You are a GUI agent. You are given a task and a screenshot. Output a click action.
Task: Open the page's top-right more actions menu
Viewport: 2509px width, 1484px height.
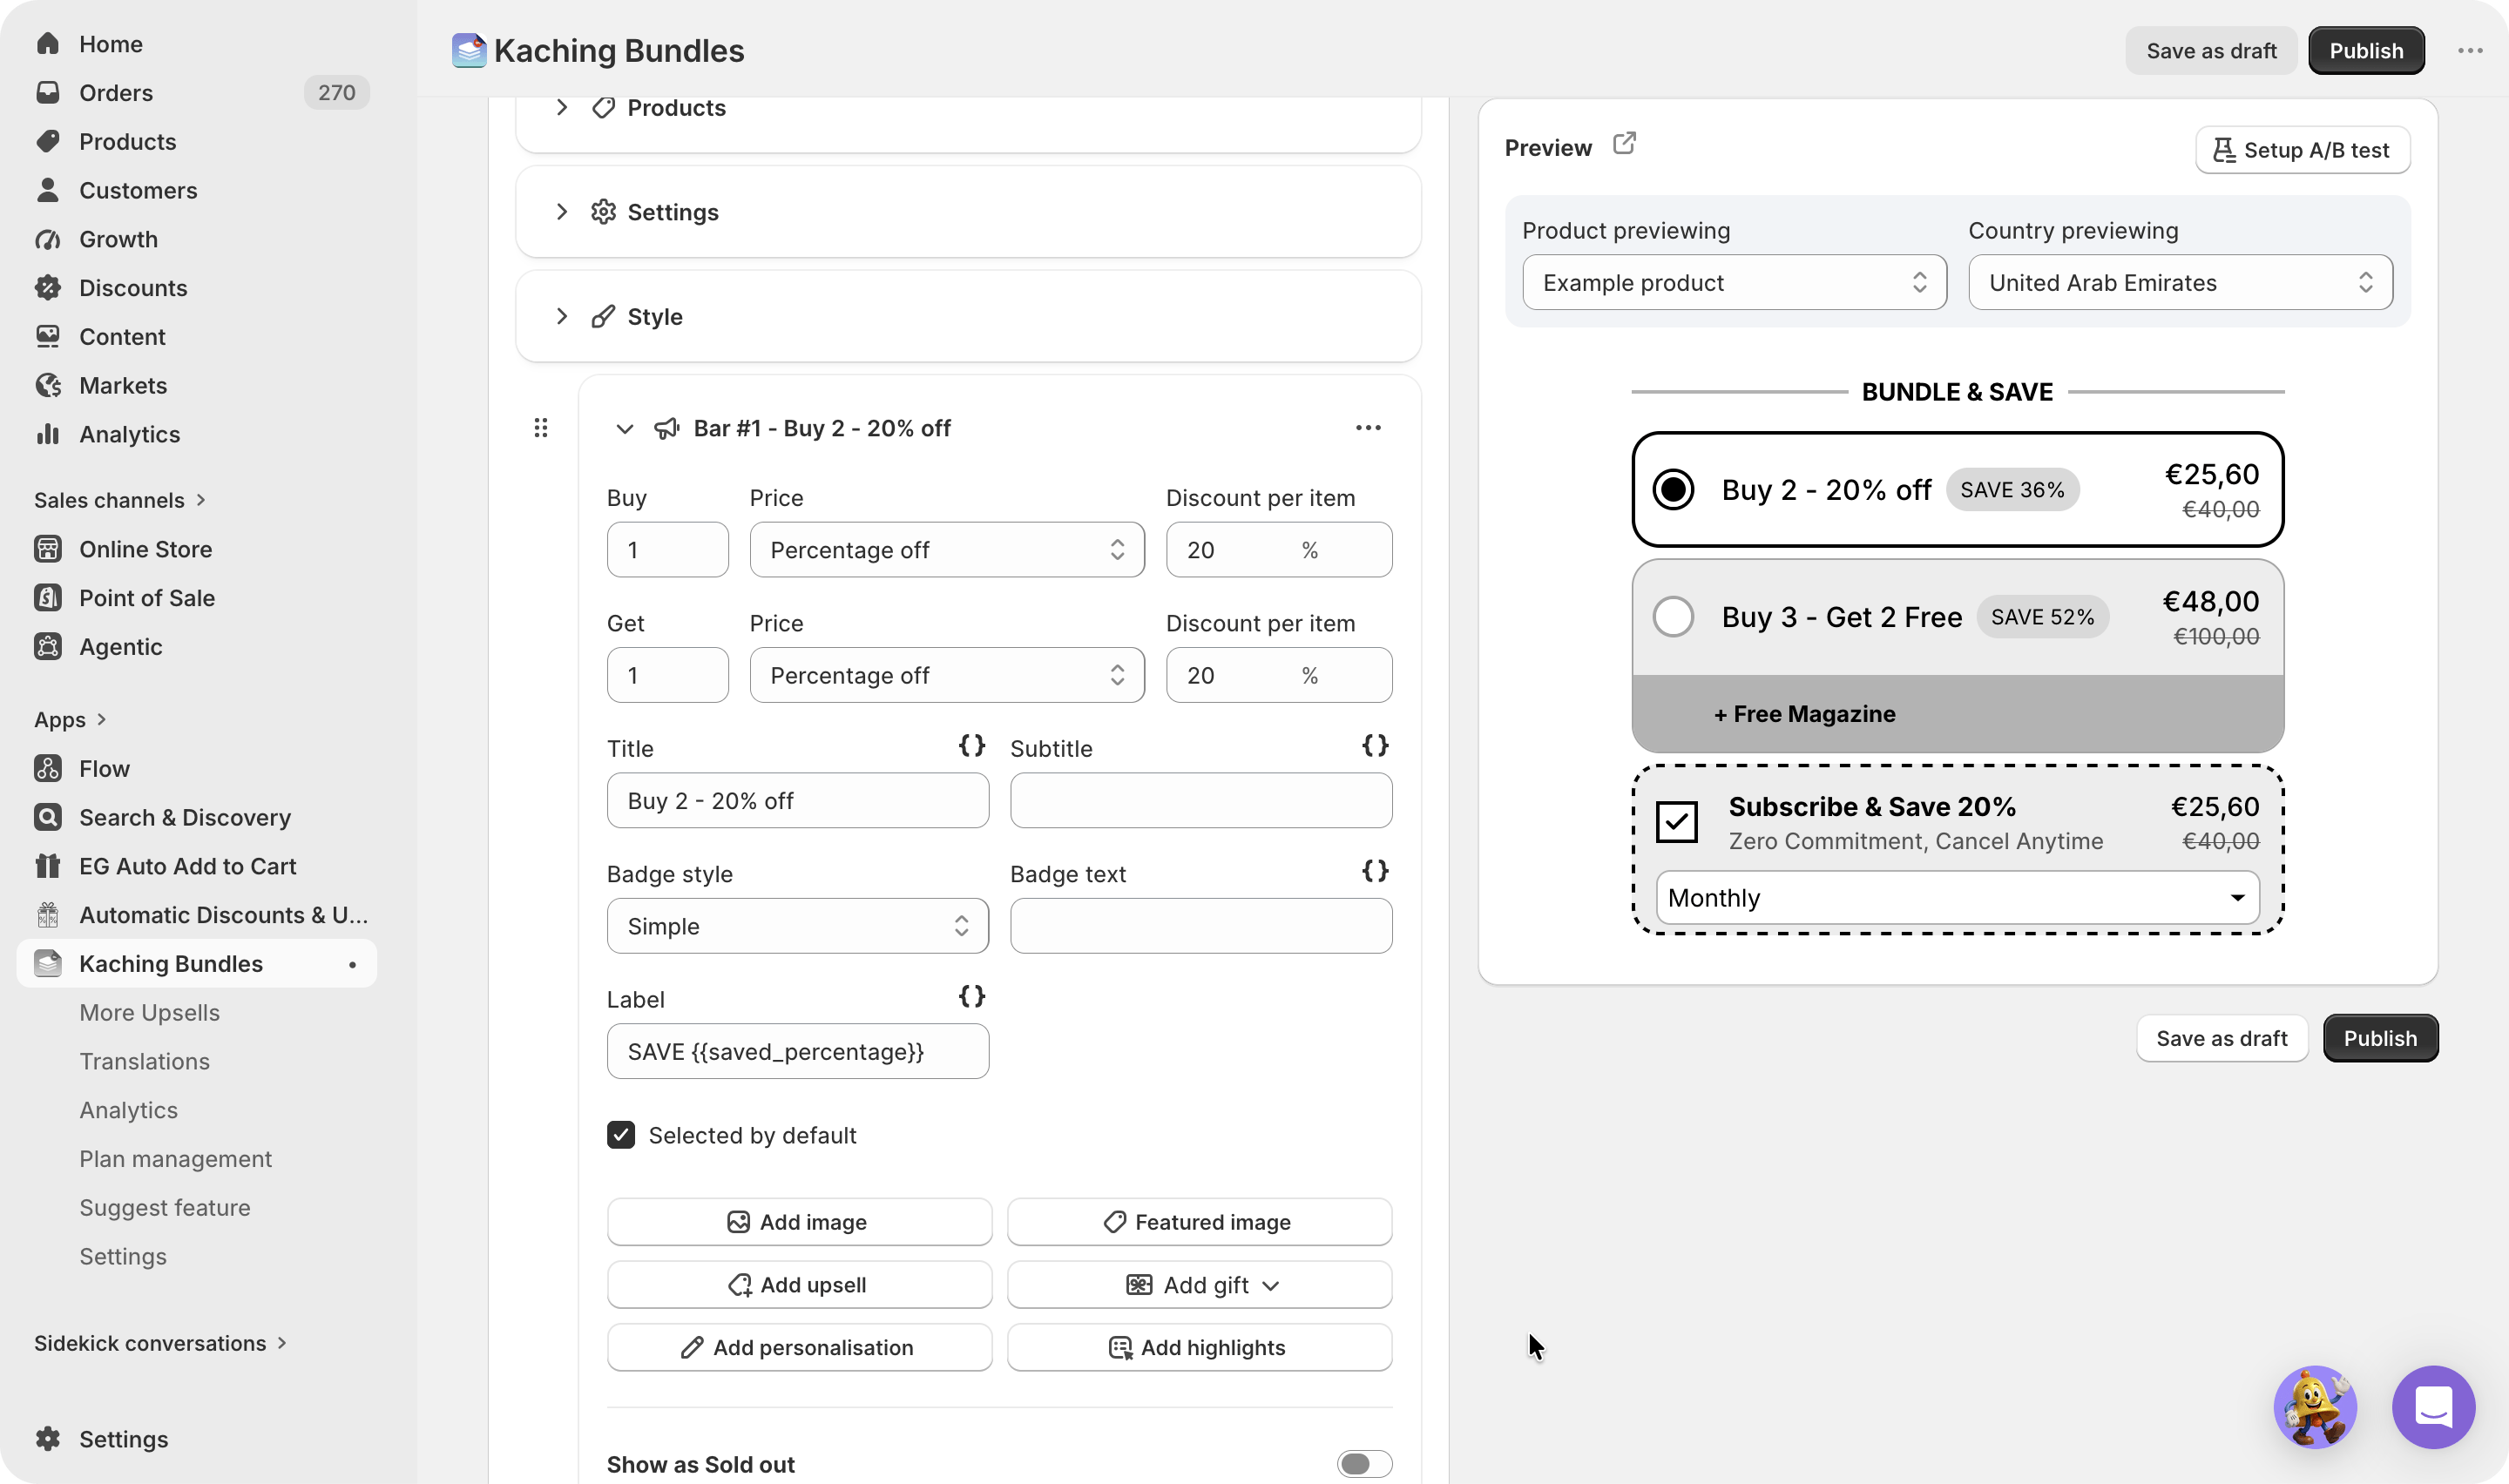tap(2470, 51)
